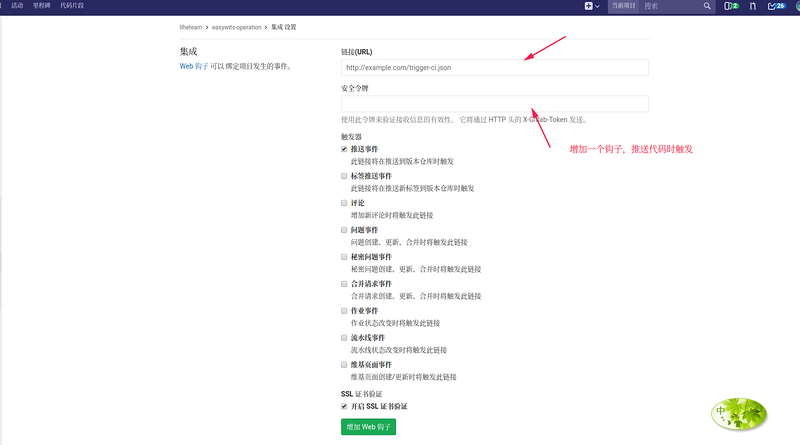Go to the easywits-operation breadcrumb
The height and width of the screenshot is (445, 800).
(237, 28)
